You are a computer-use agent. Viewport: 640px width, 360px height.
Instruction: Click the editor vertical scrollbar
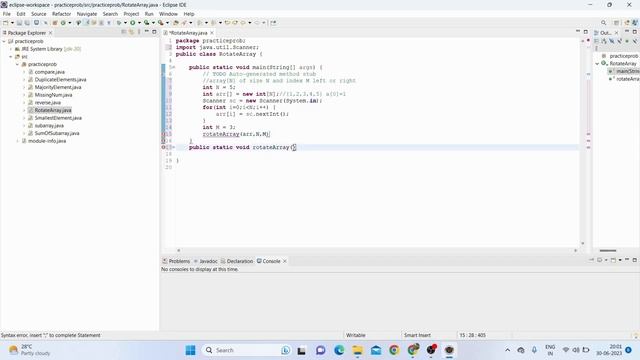[x=582, y=141]
